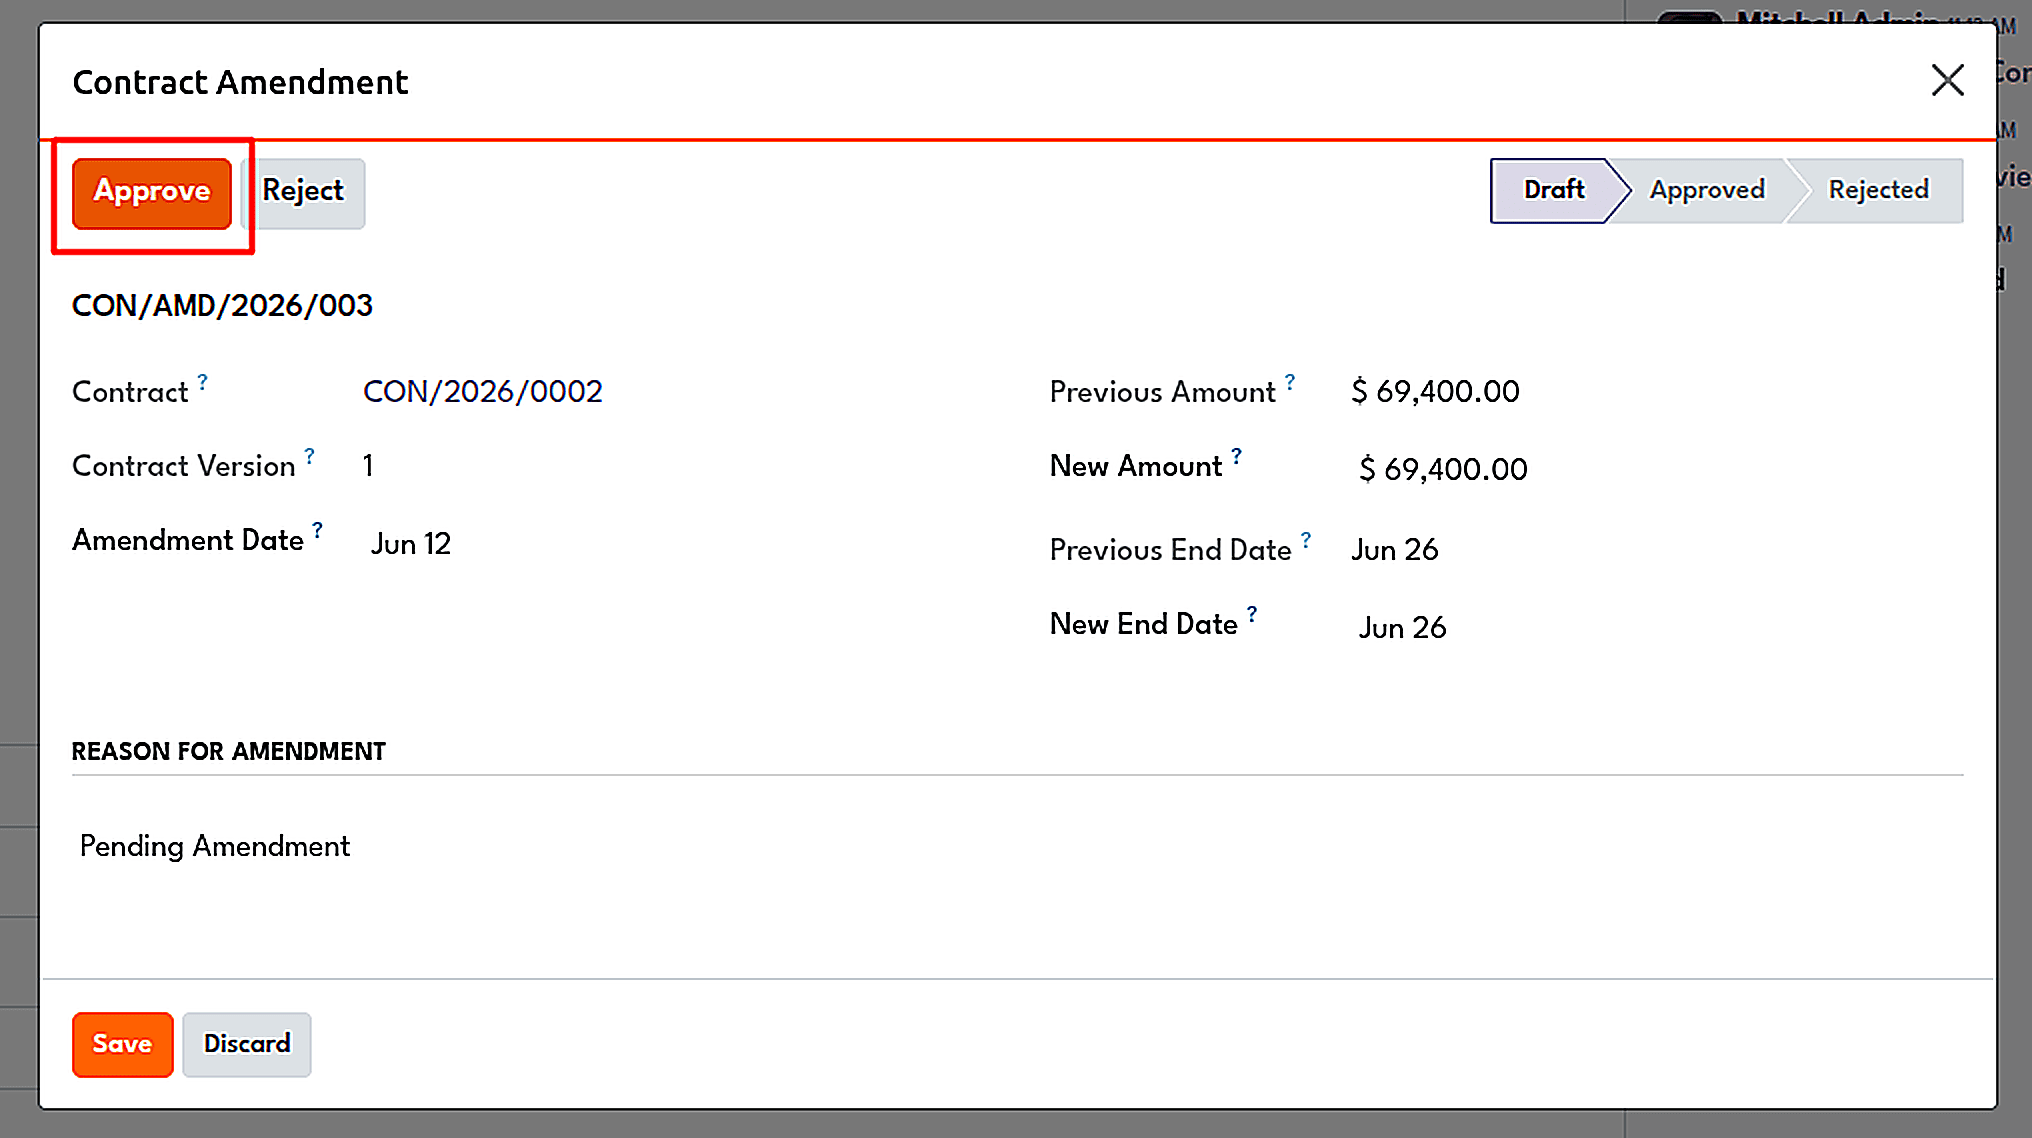
Task: Select the Previous Amount $ 69,400.00 value
Action: click(x=1435, y=391)
